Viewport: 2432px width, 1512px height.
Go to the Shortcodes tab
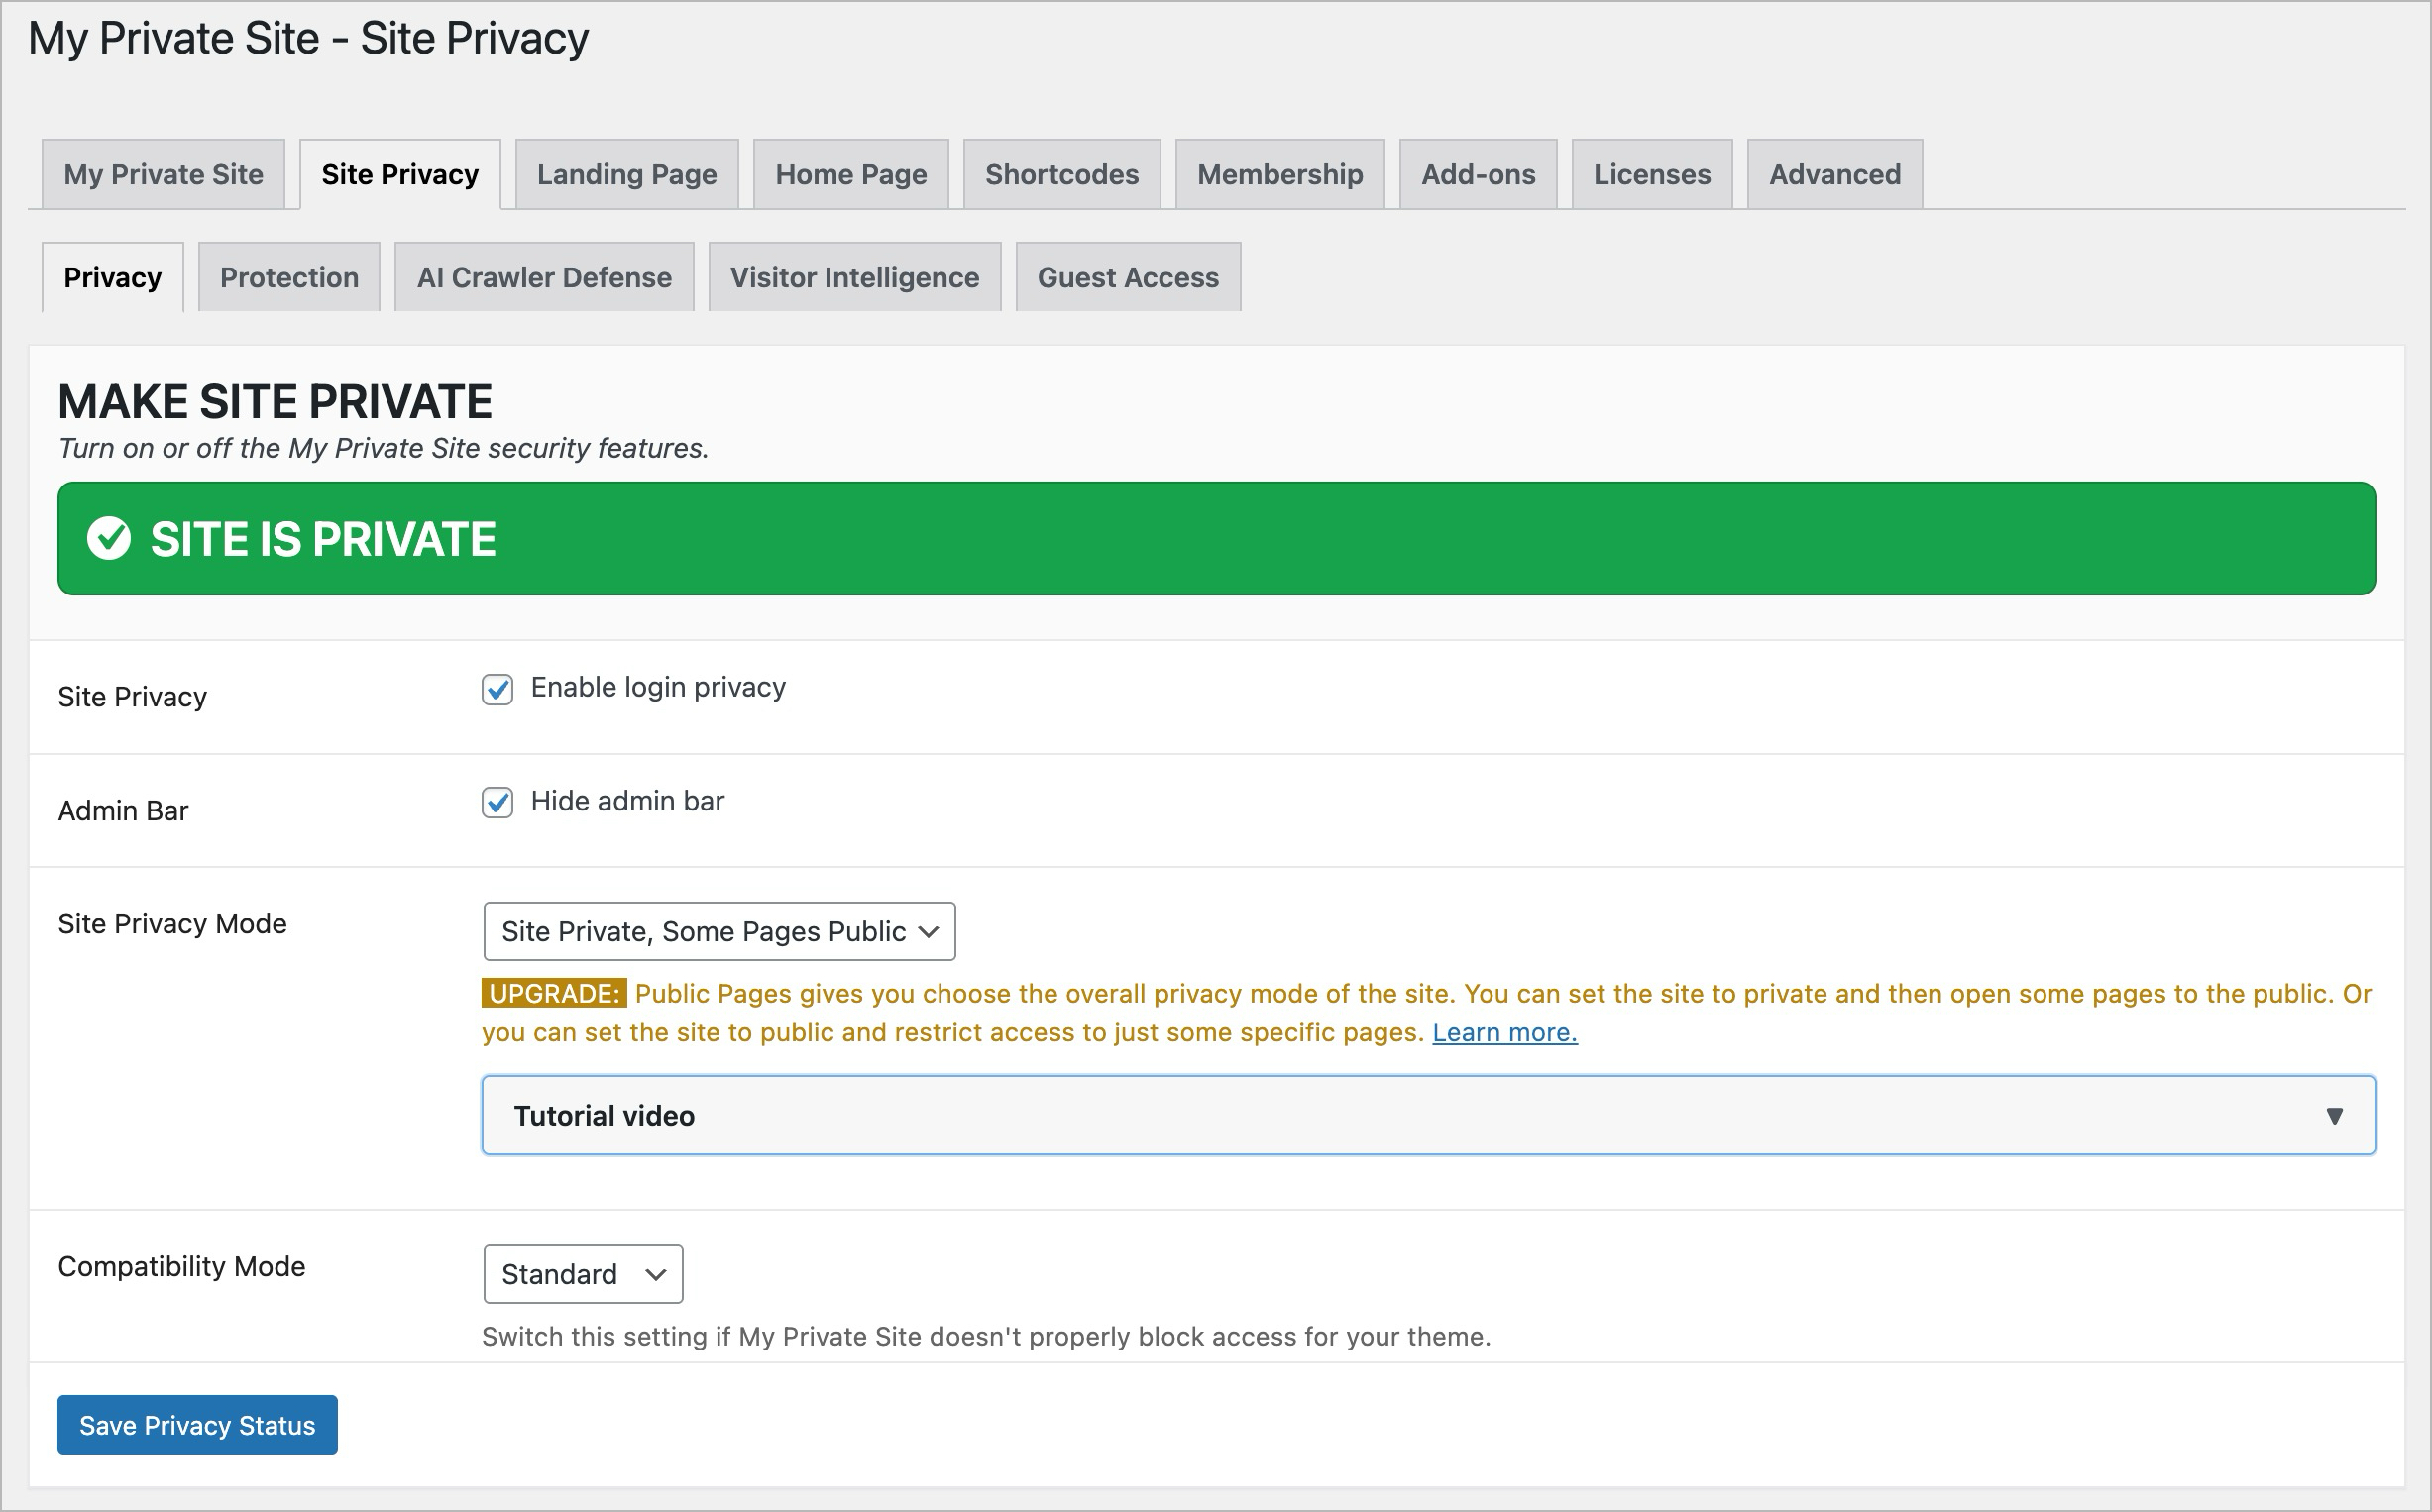[x=1061, y=174]
